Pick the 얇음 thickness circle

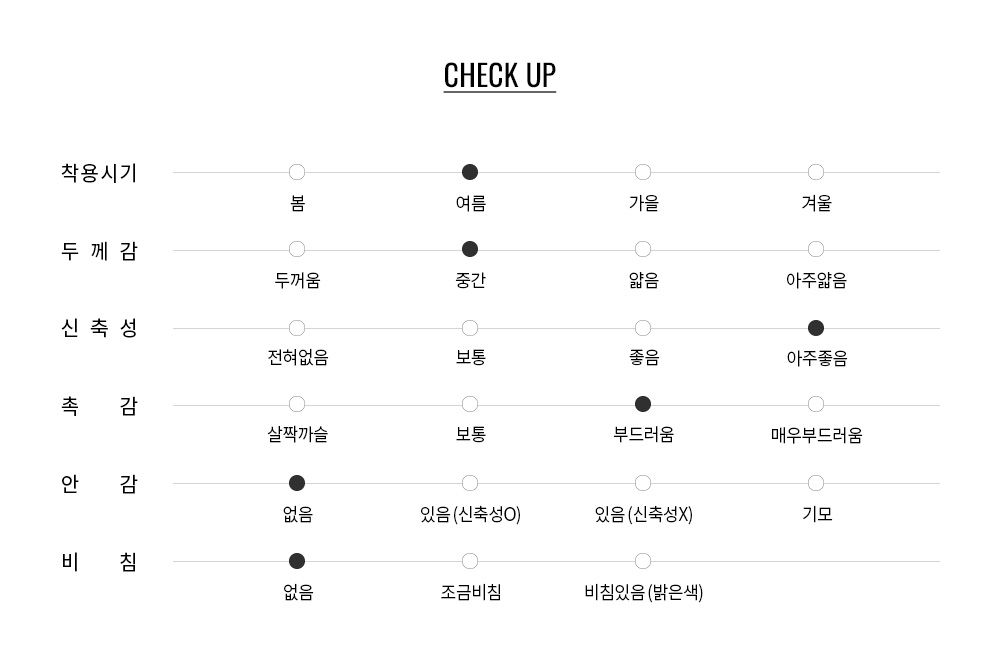tap(643, 249)
